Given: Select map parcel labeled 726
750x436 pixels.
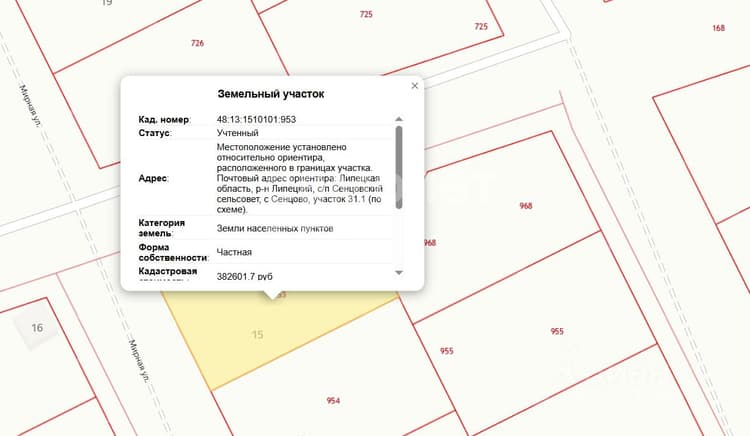Looking at the screenshot, I should 198,43.
